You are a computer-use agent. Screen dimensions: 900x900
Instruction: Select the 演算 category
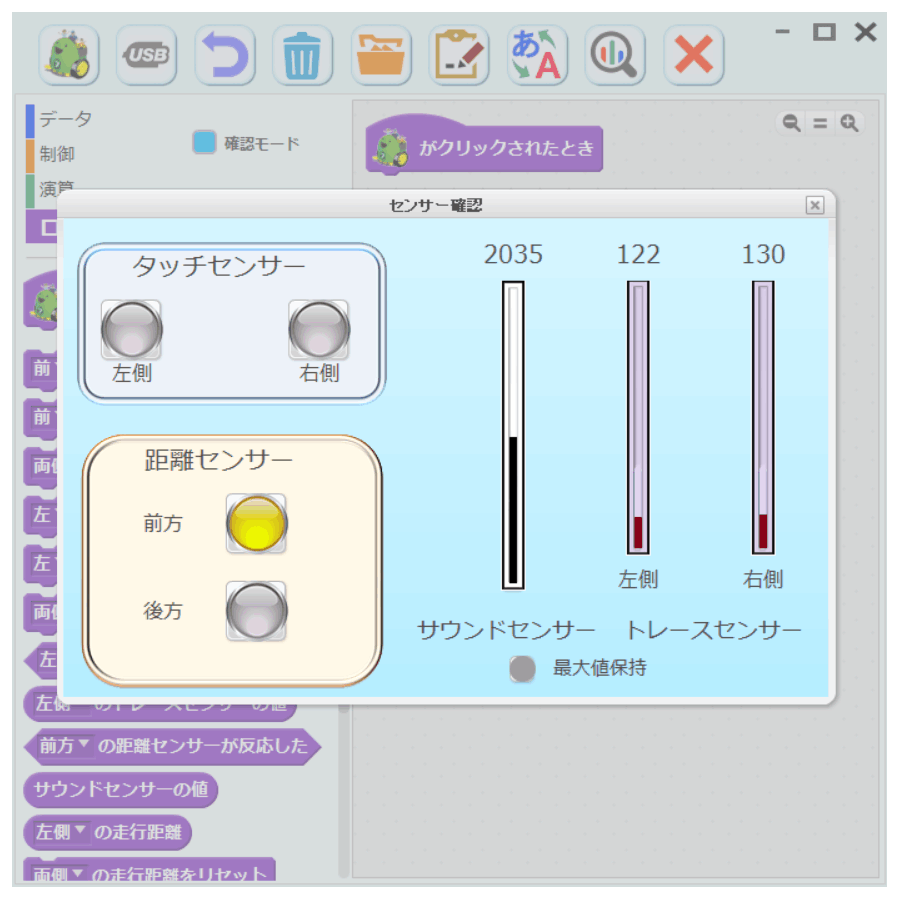pyautogui.click(x=57, y=187)
